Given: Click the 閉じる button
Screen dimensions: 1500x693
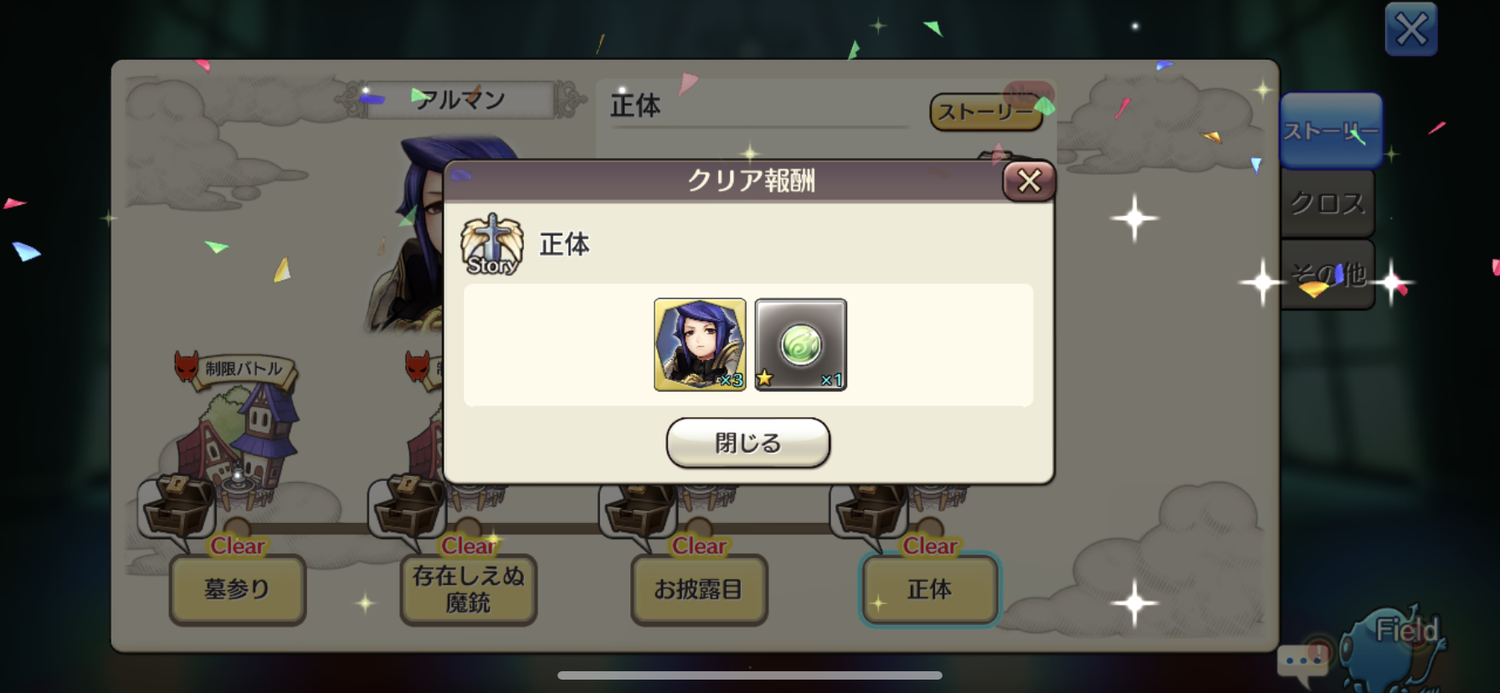Looking at the screenshot, I should tap(748, 443).
